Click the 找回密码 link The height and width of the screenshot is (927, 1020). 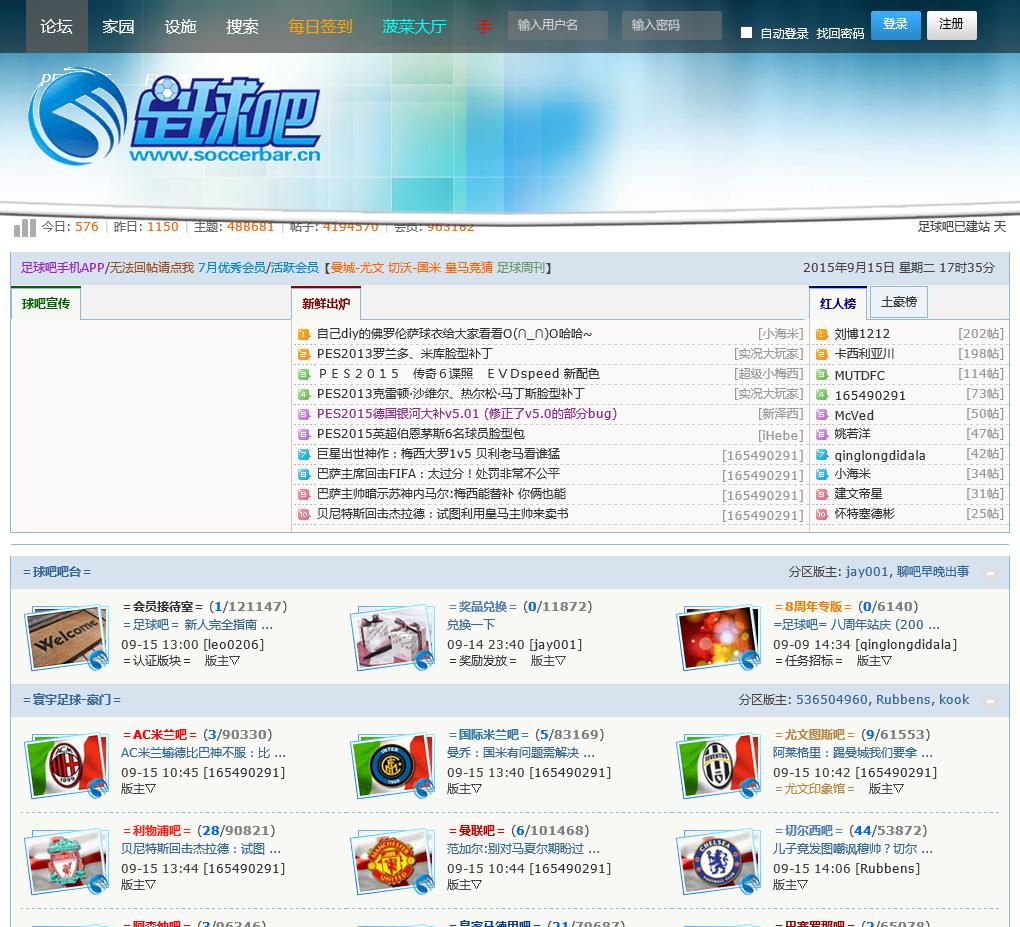click(x=840, y=33)
